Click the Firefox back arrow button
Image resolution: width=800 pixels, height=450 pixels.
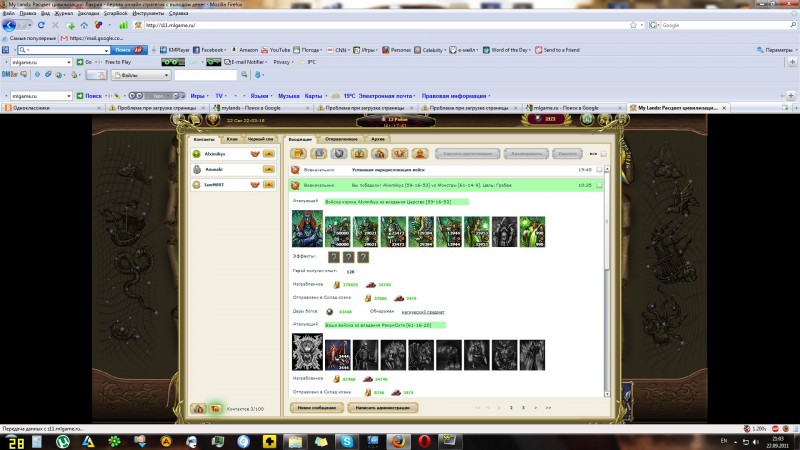coord(9,25)
